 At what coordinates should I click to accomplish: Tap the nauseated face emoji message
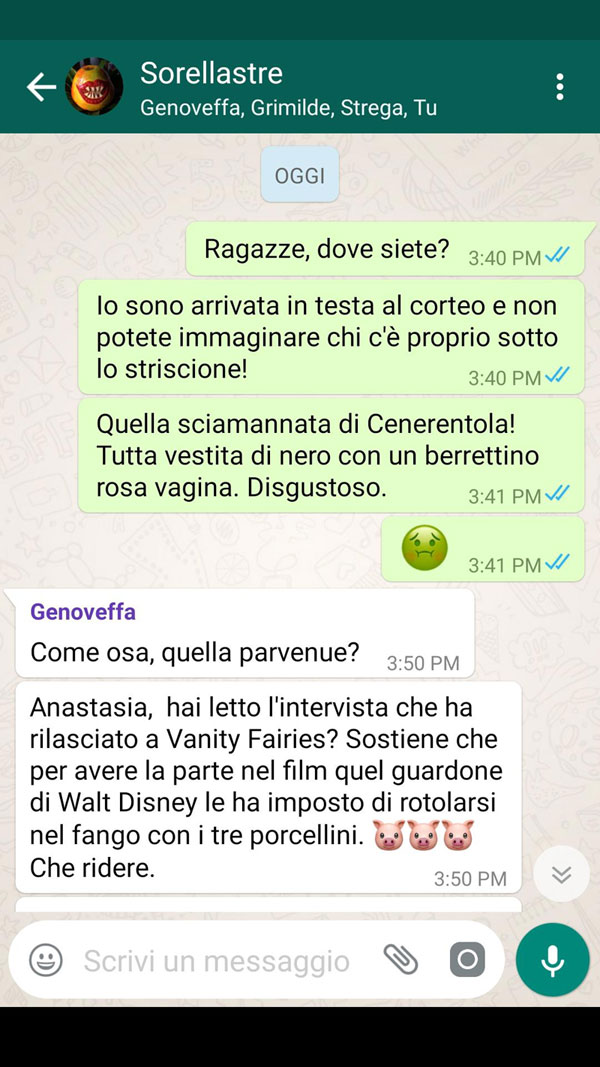[x=424, y=547]
